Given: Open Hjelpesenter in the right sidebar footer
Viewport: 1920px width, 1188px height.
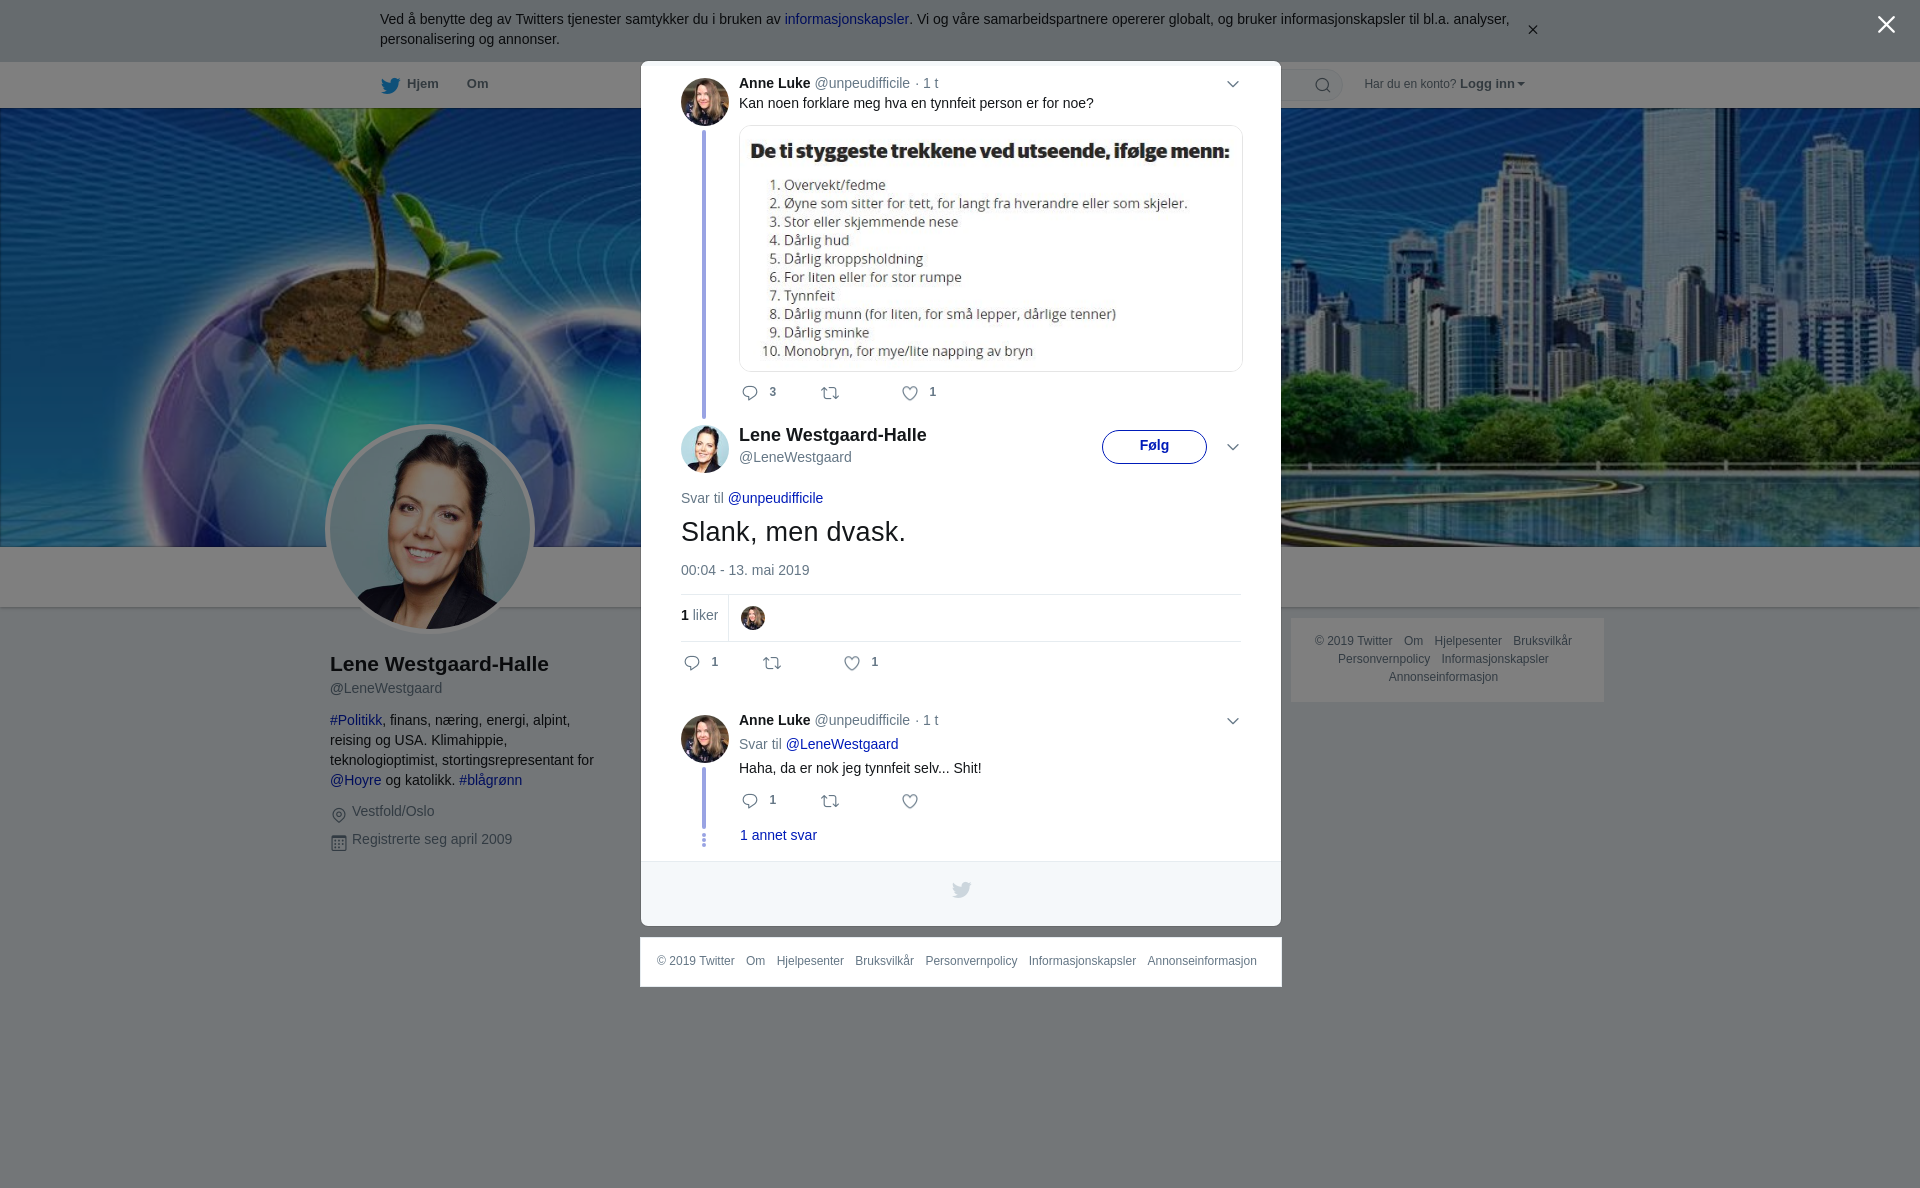Looking at the screenshot, I should [x=1467, y=641].
